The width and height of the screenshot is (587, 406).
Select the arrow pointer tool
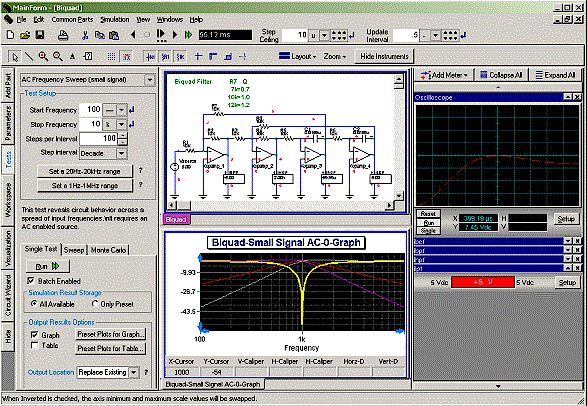tap(15, 57)
